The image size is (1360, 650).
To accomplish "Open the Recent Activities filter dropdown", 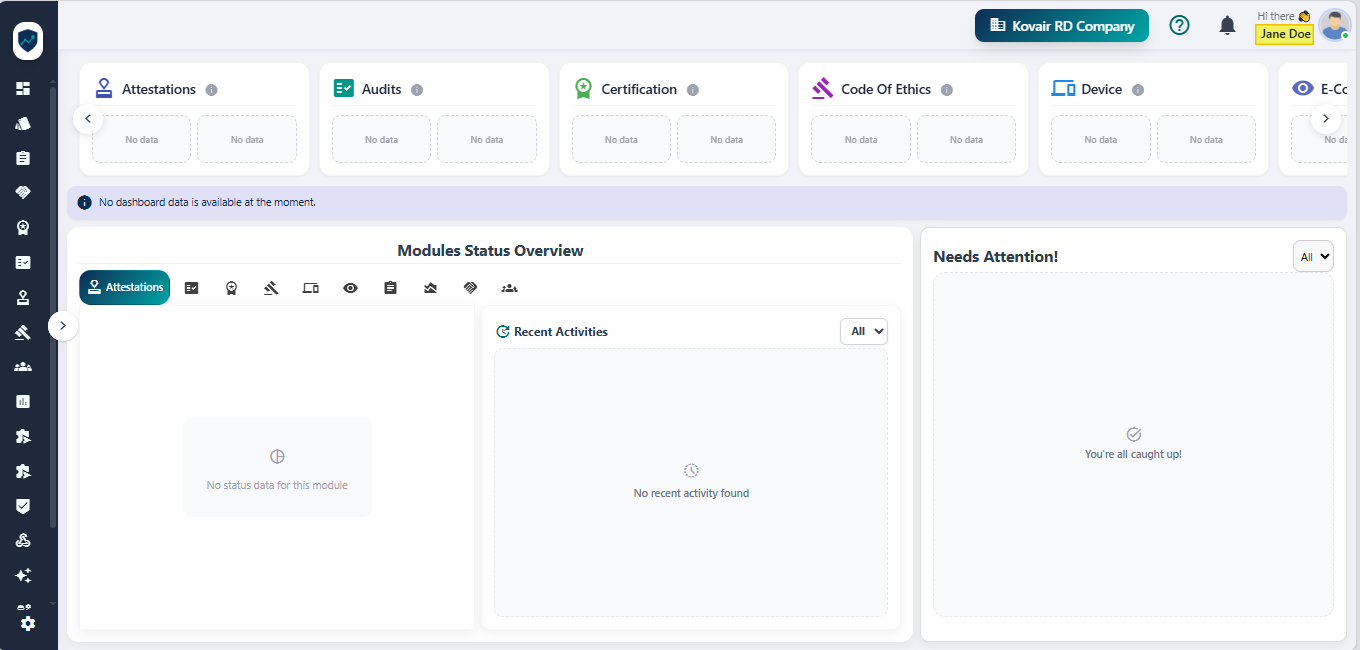I will point(863,331).
